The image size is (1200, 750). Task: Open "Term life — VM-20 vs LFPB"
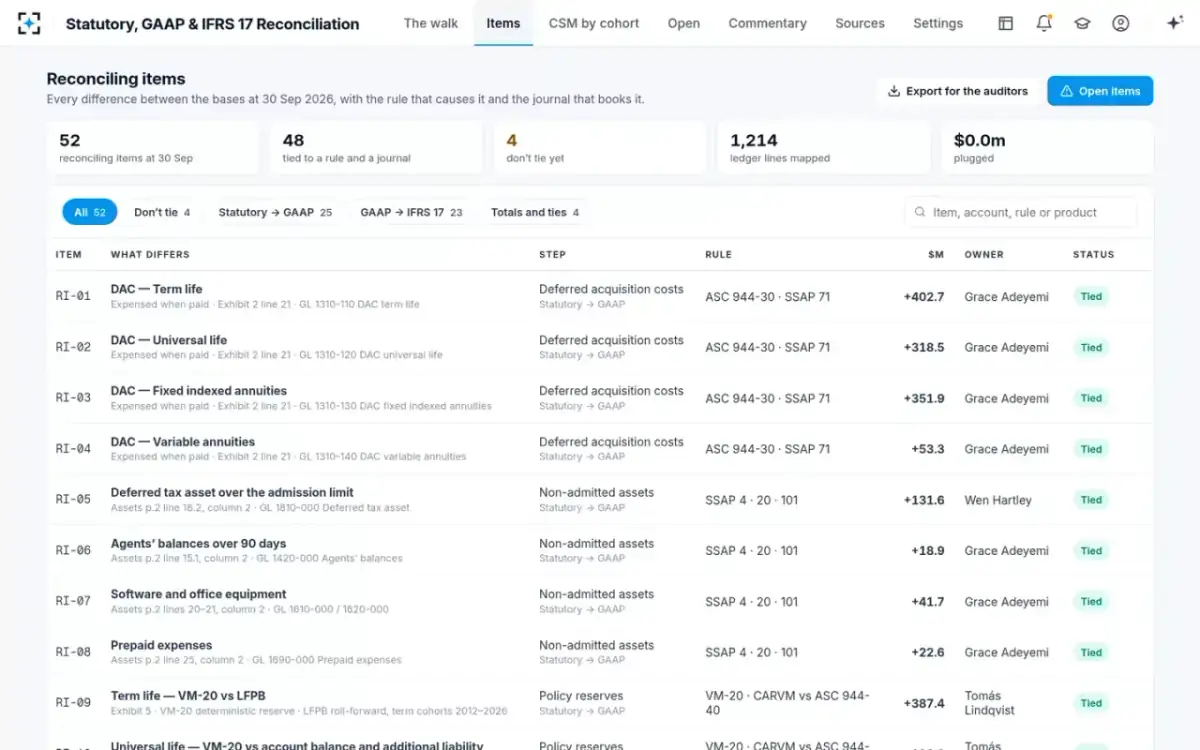pyautogui.click(x=188, y=696)
